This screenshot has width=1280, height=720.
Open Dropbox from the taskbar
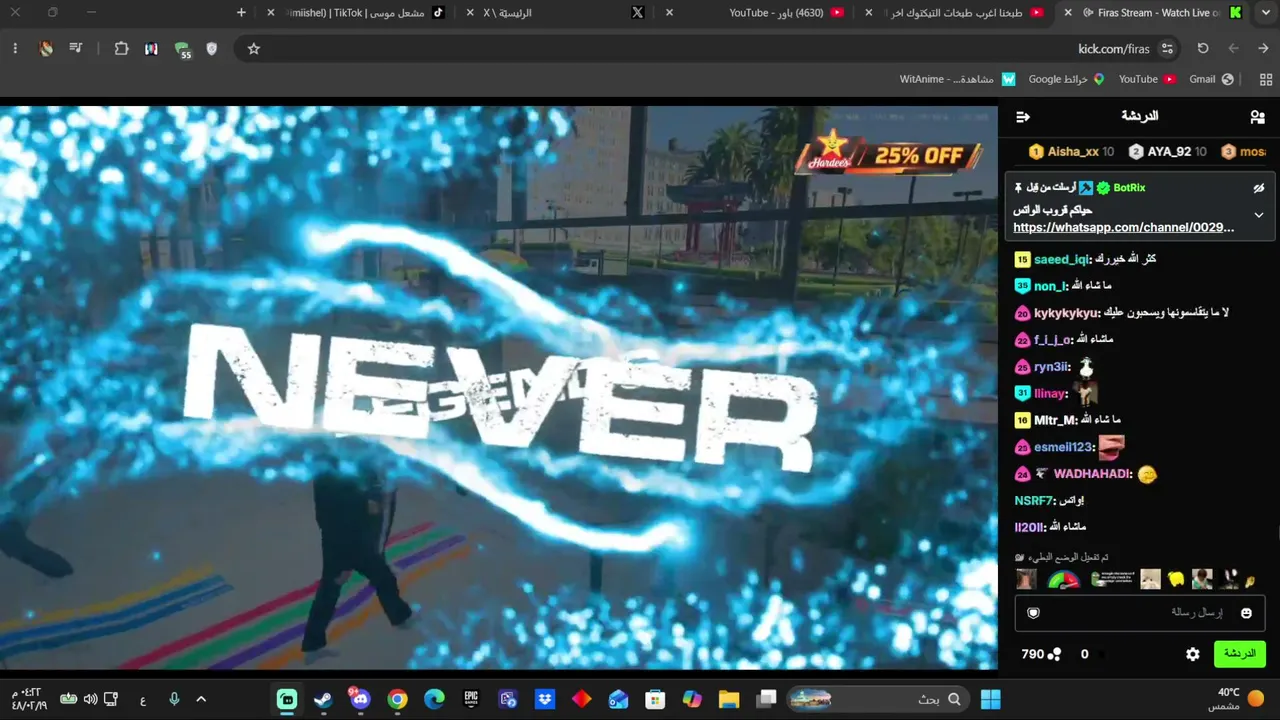pos(545,699)
